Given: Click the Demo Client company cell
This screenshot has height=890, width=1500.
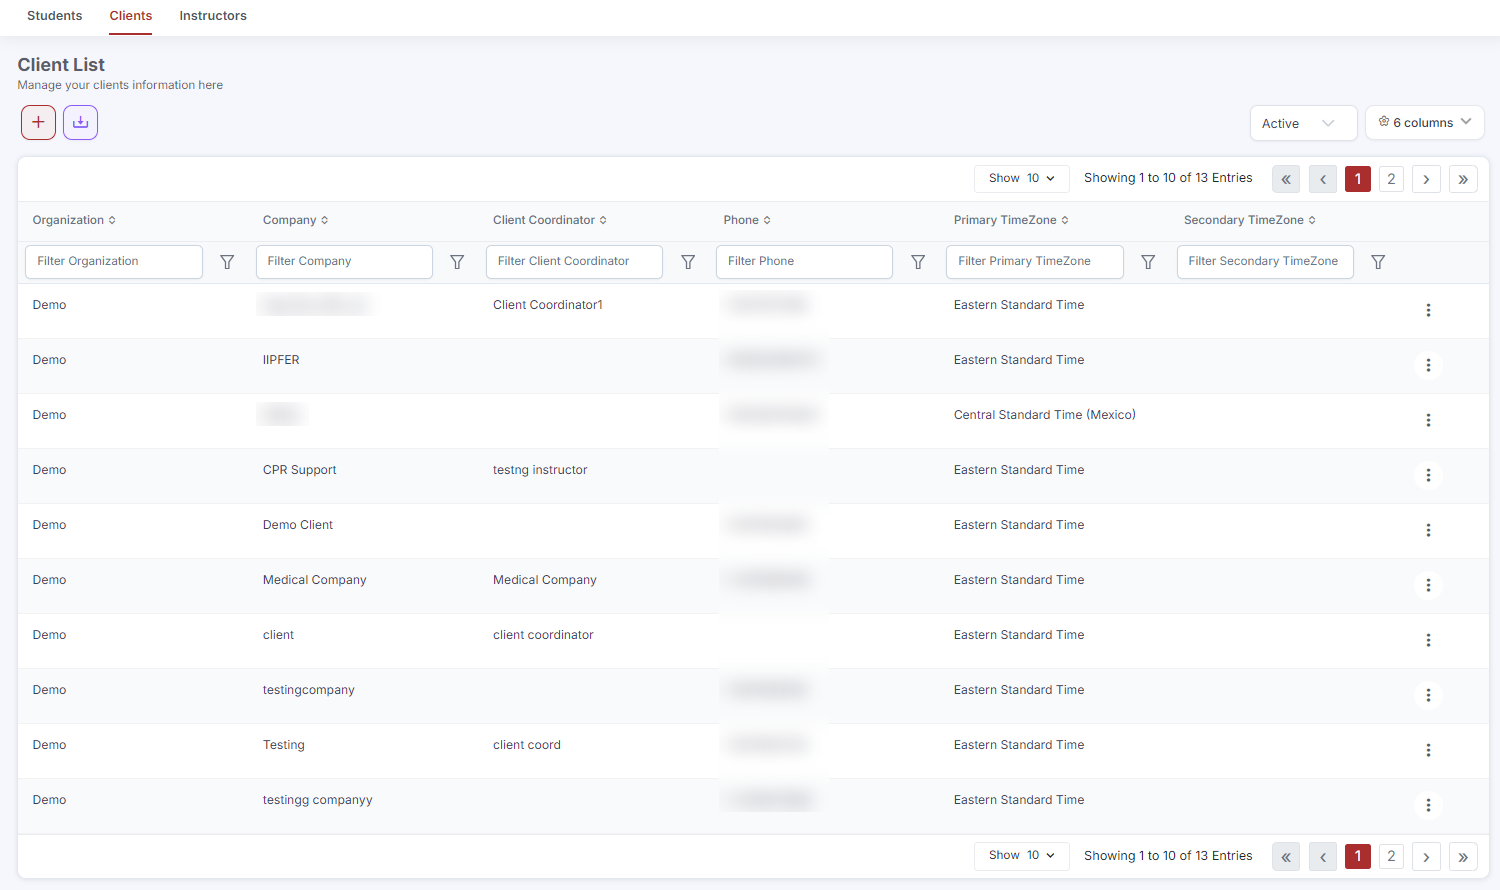Looking at the screenshot, I should (x=298, y=525).
